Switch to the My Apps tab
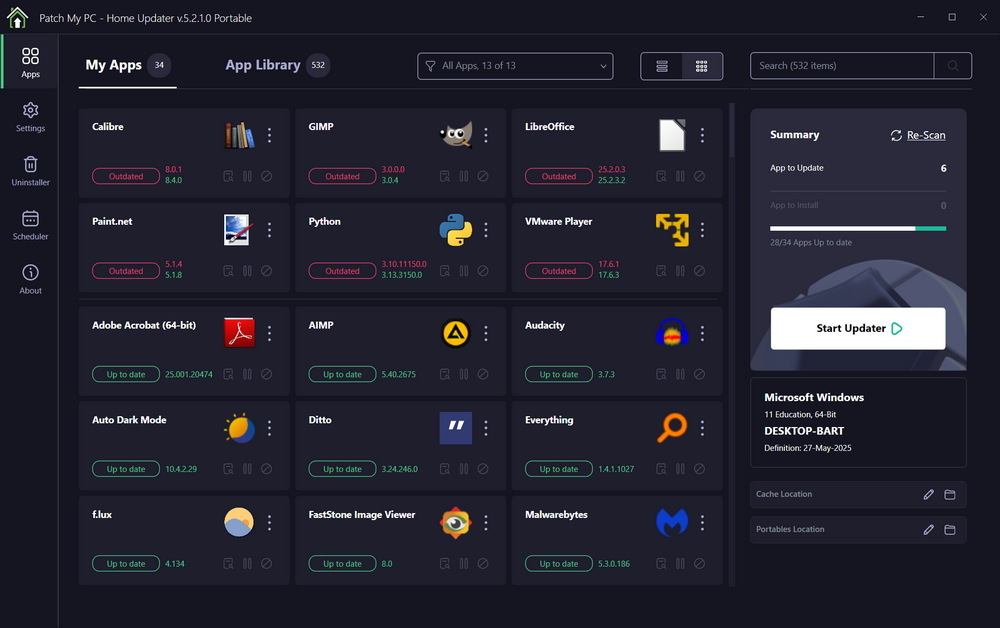Viewport: 1000px width, 628px height. pos(128,65)
